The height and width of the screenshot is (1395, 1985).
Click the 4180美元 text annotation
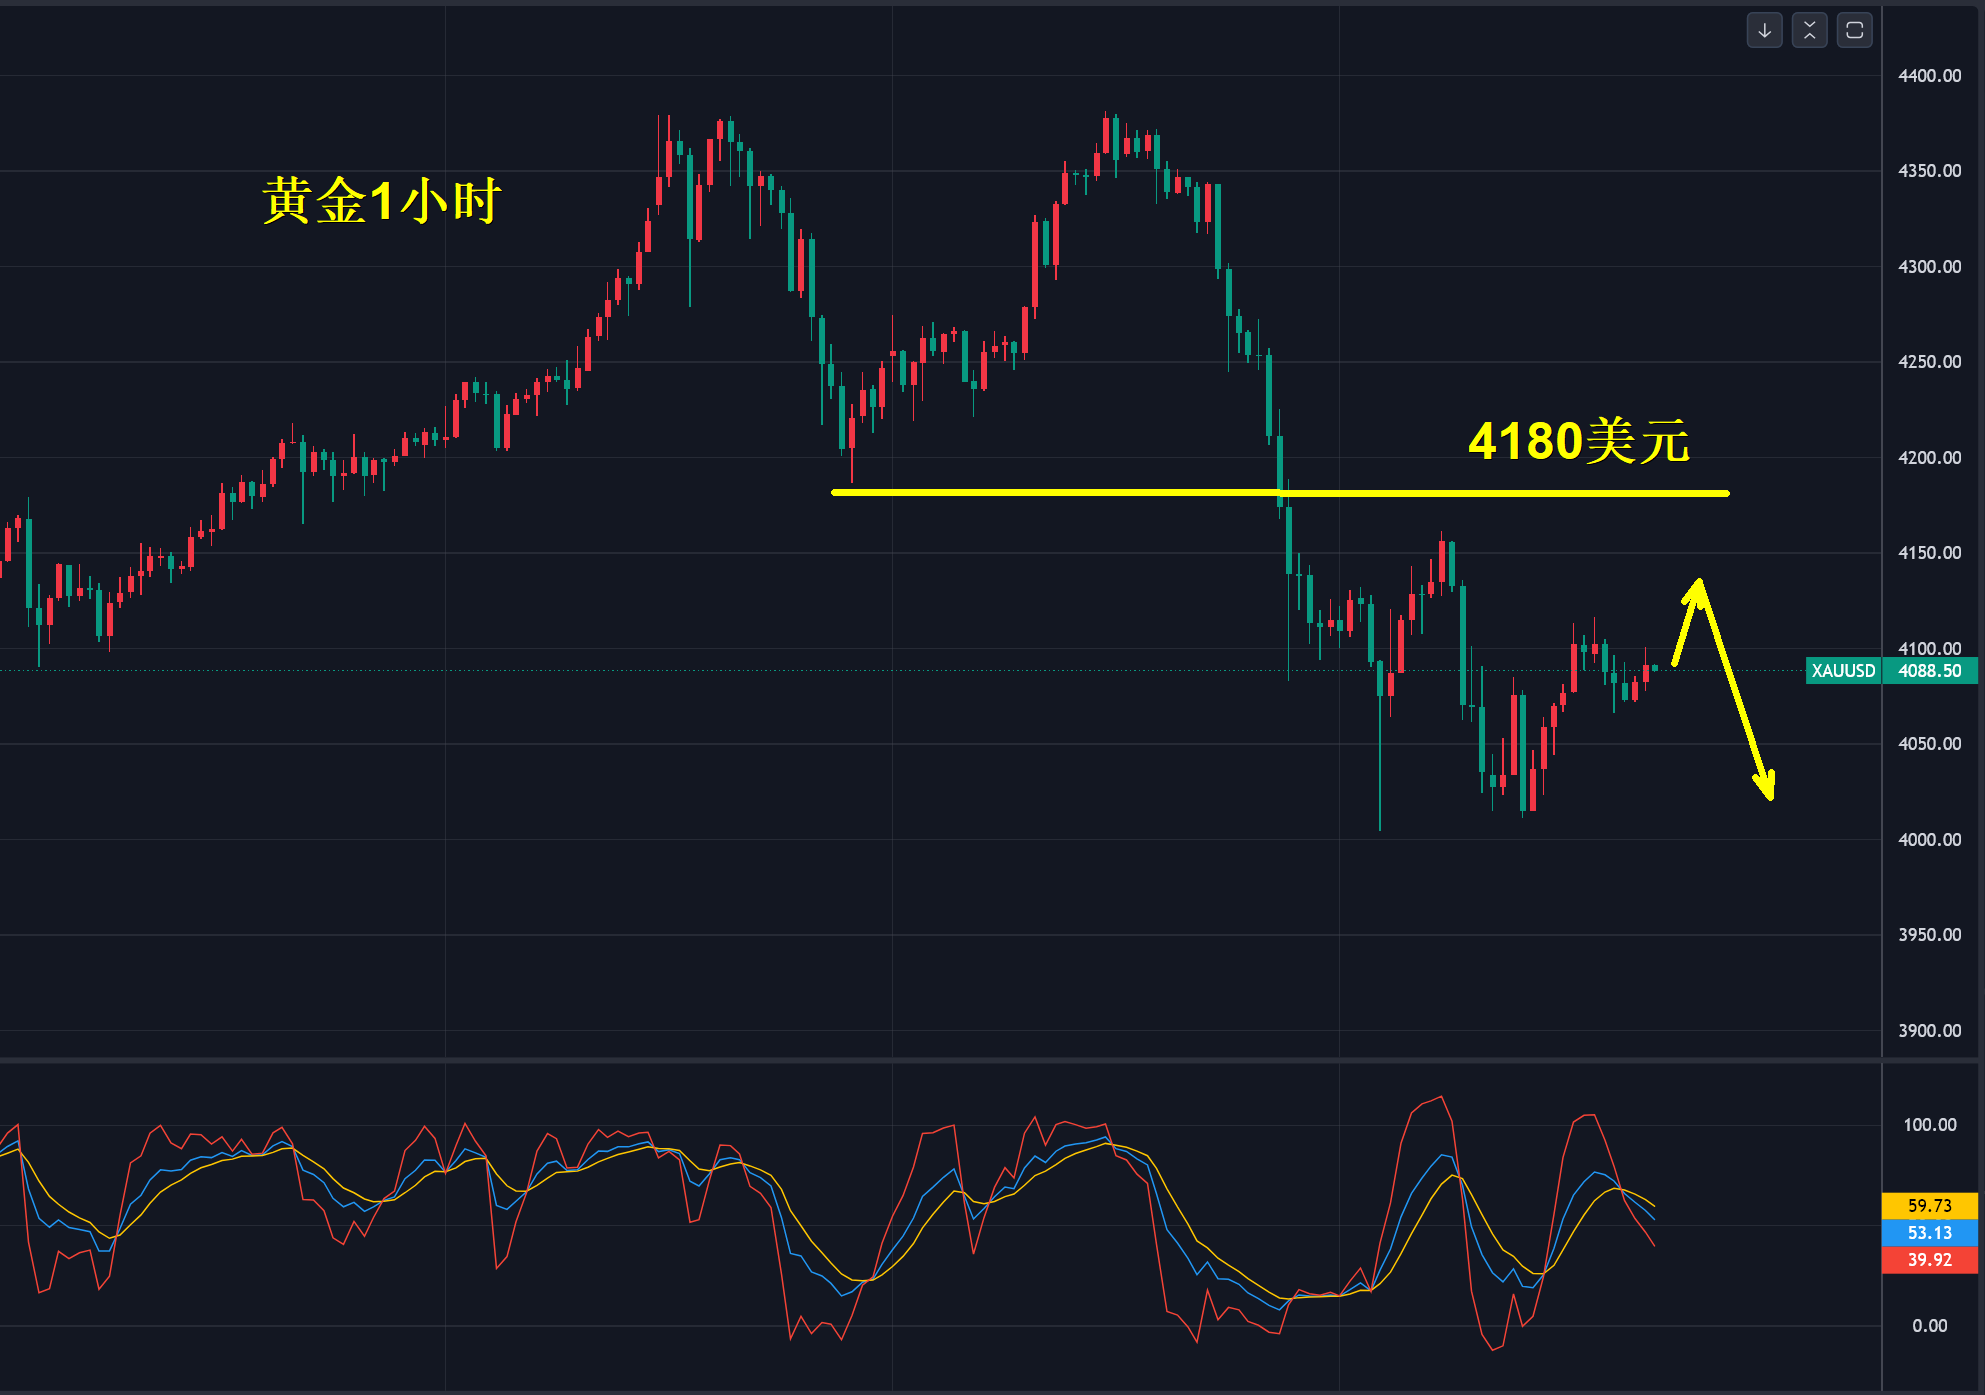pos(1578,441)
